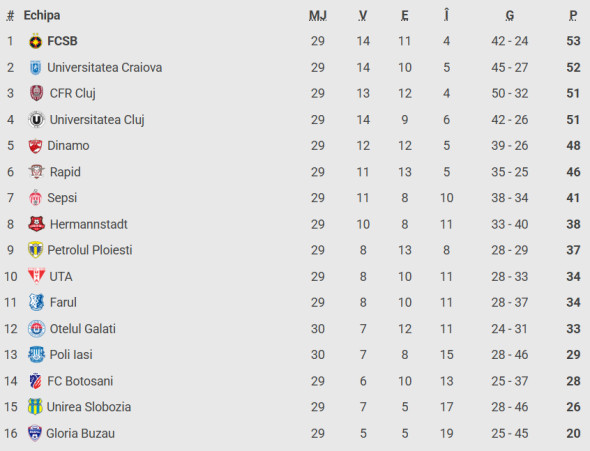The image size is (590, 451).
Task: Click the Dinamo red crest icon
Action: pyautogui.click(x=35, y=146)
